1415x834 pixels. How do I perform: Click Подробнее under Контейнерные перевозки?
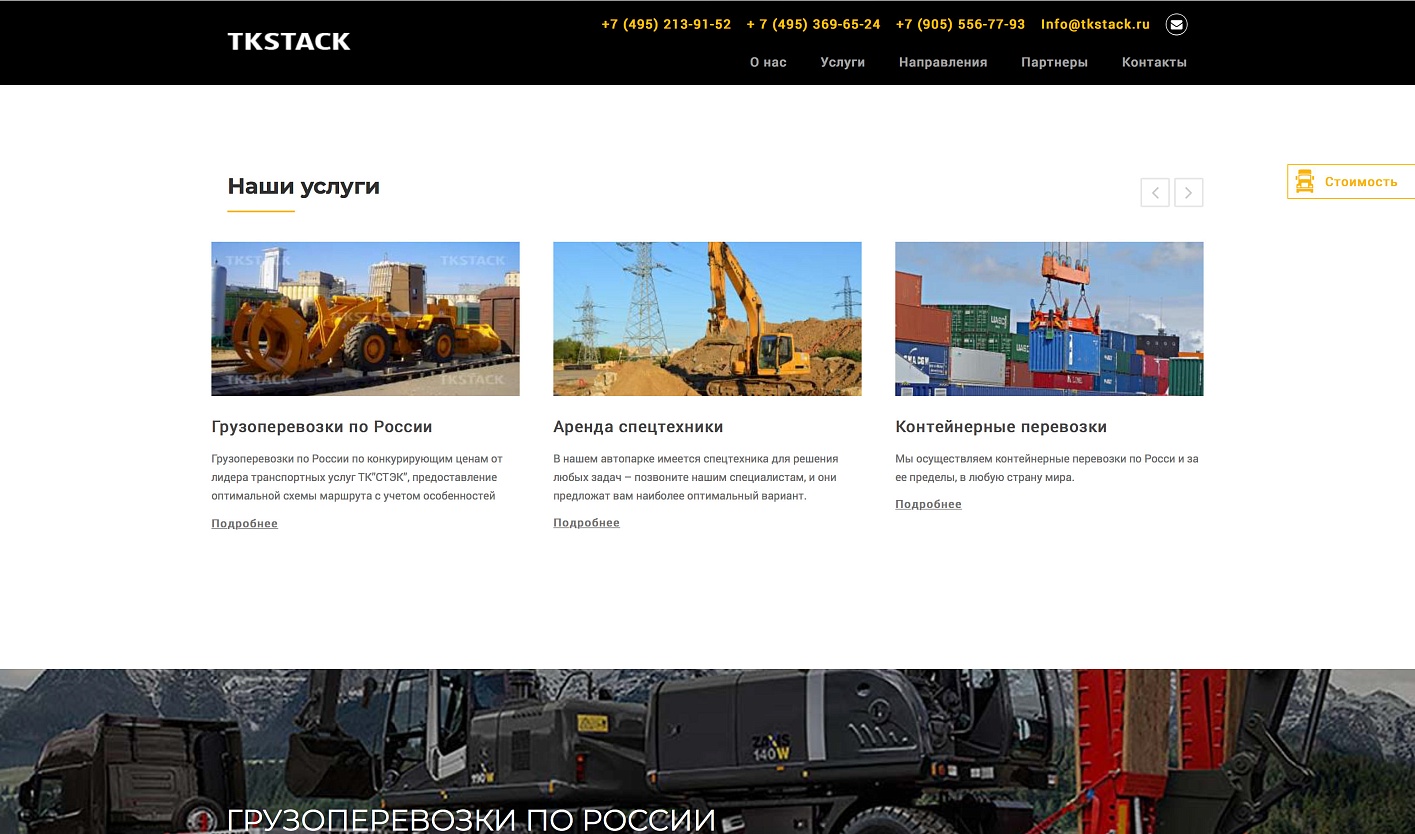[x=928, y=503]
